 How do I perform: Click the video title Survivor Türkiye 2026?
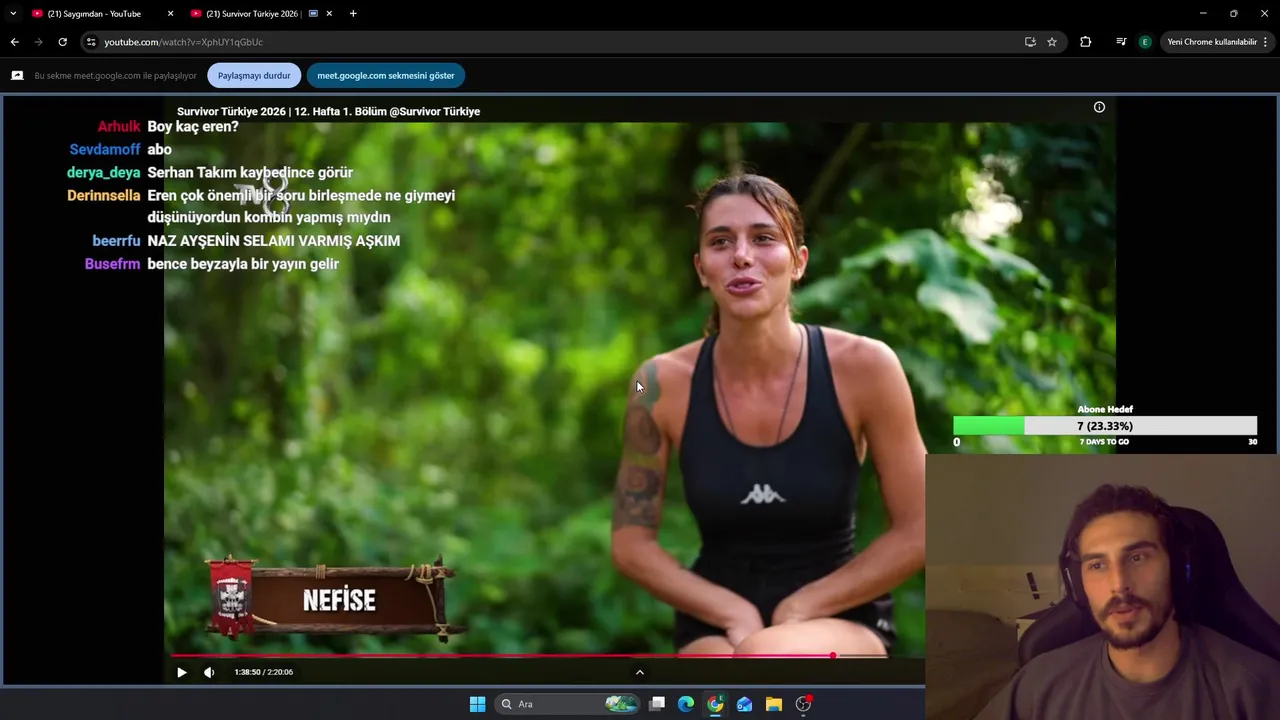pos(328,111)
